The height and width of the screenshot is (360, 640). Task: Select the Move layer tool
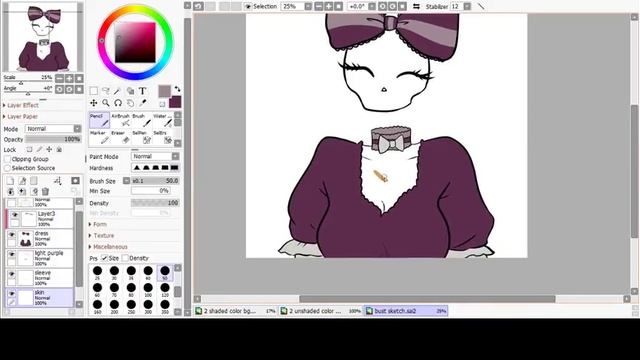[94, 103]
